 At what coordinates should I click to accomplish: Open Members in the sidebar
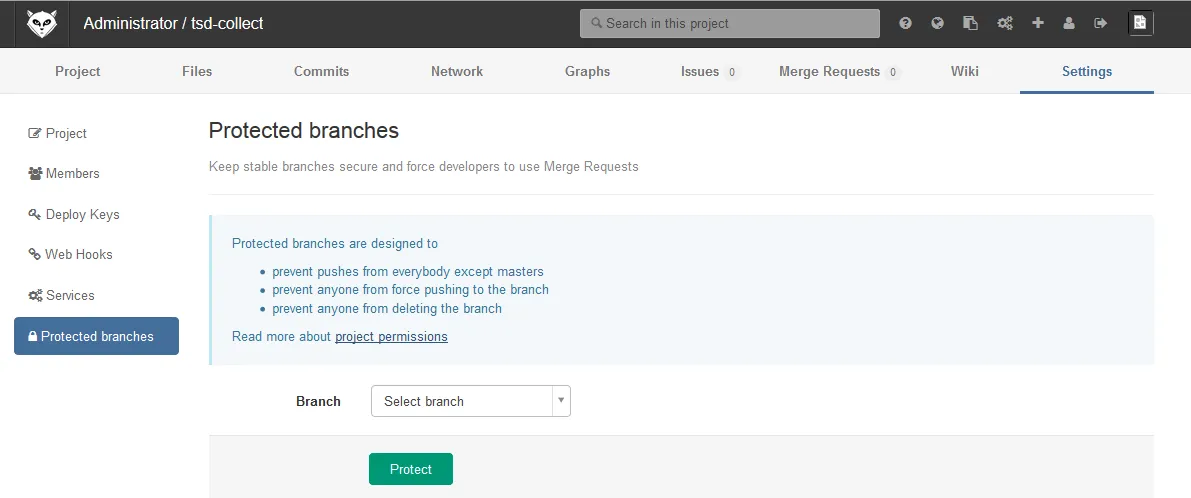point(96,174)
